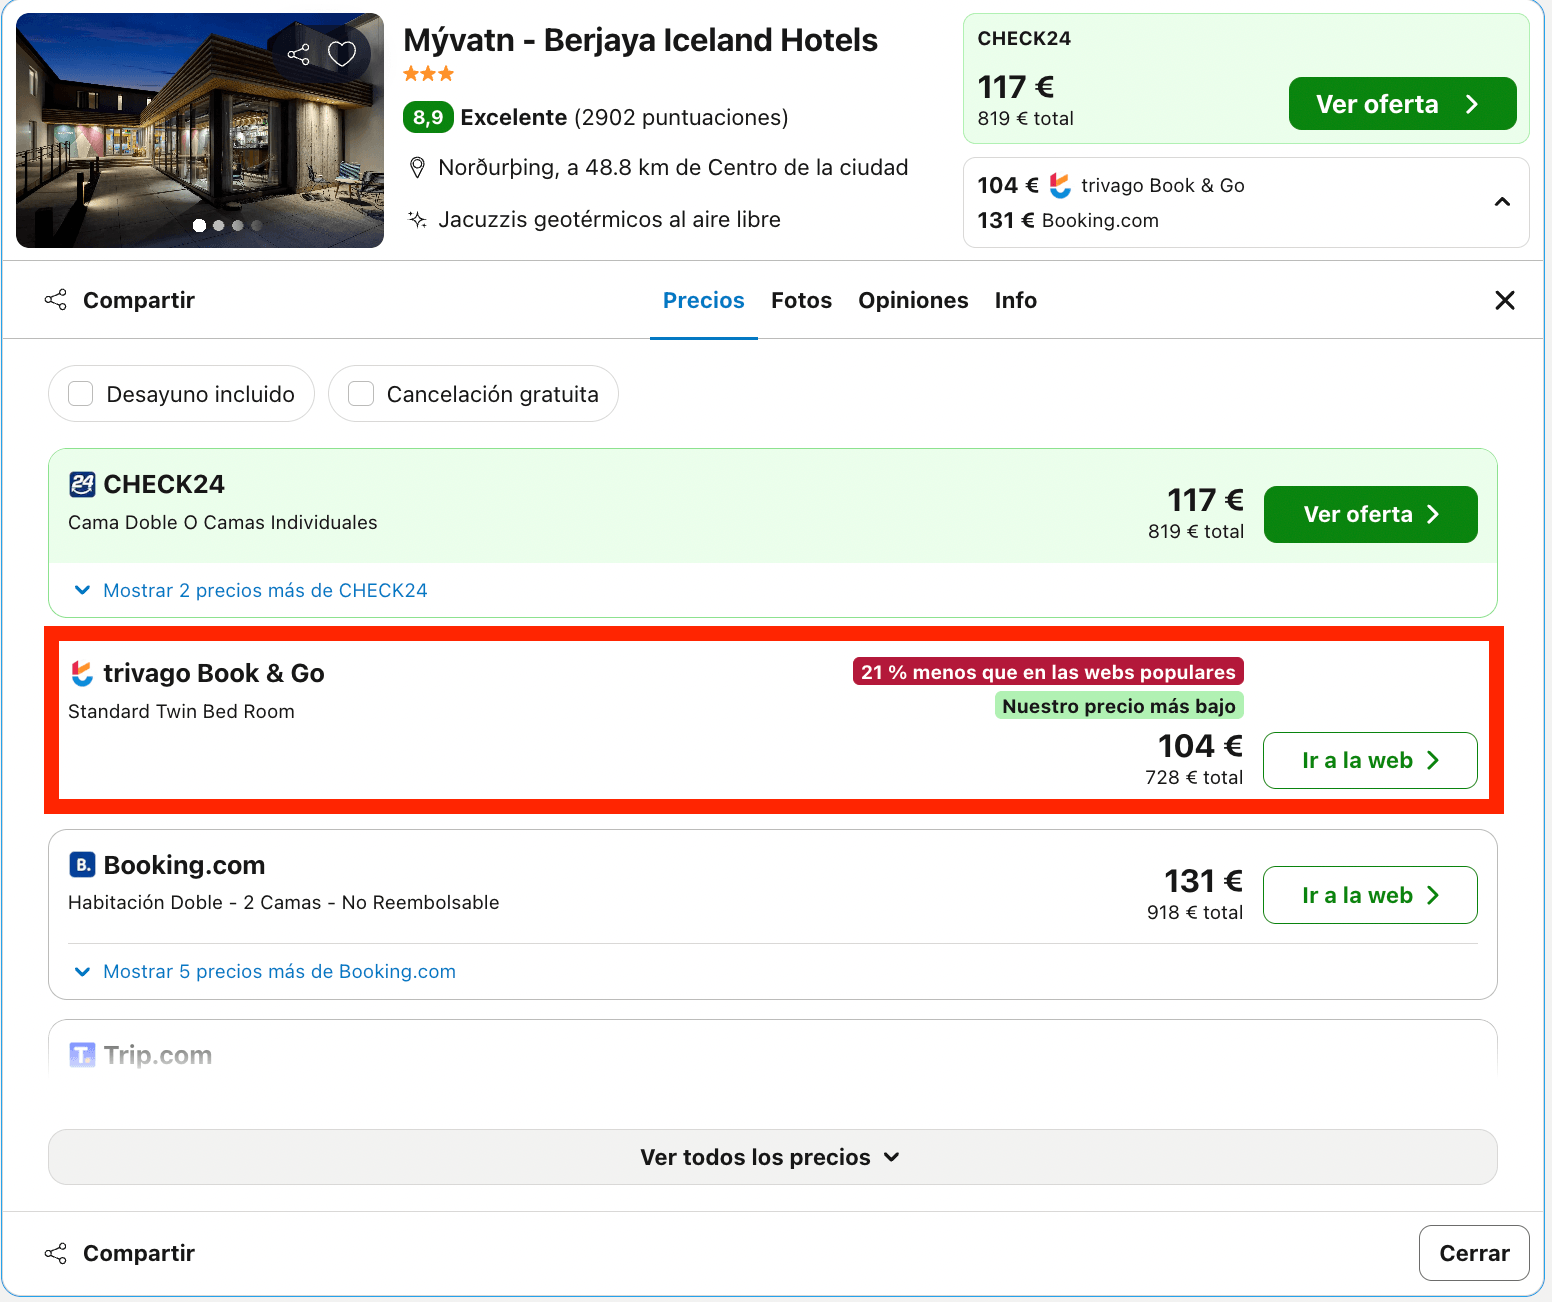This screenshot has height=1302, width=1552.
Task: Click 'Excelente (2902 puntuaciones)' text
Action: pos(624,117)
